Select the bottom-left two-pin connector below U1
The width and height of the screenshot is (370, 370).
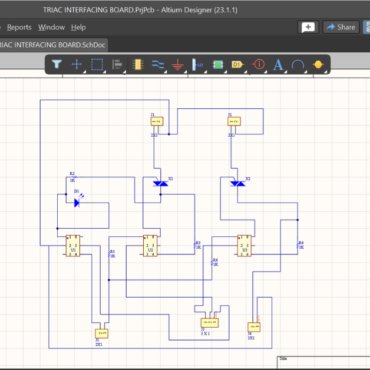(x=101, y=333)
